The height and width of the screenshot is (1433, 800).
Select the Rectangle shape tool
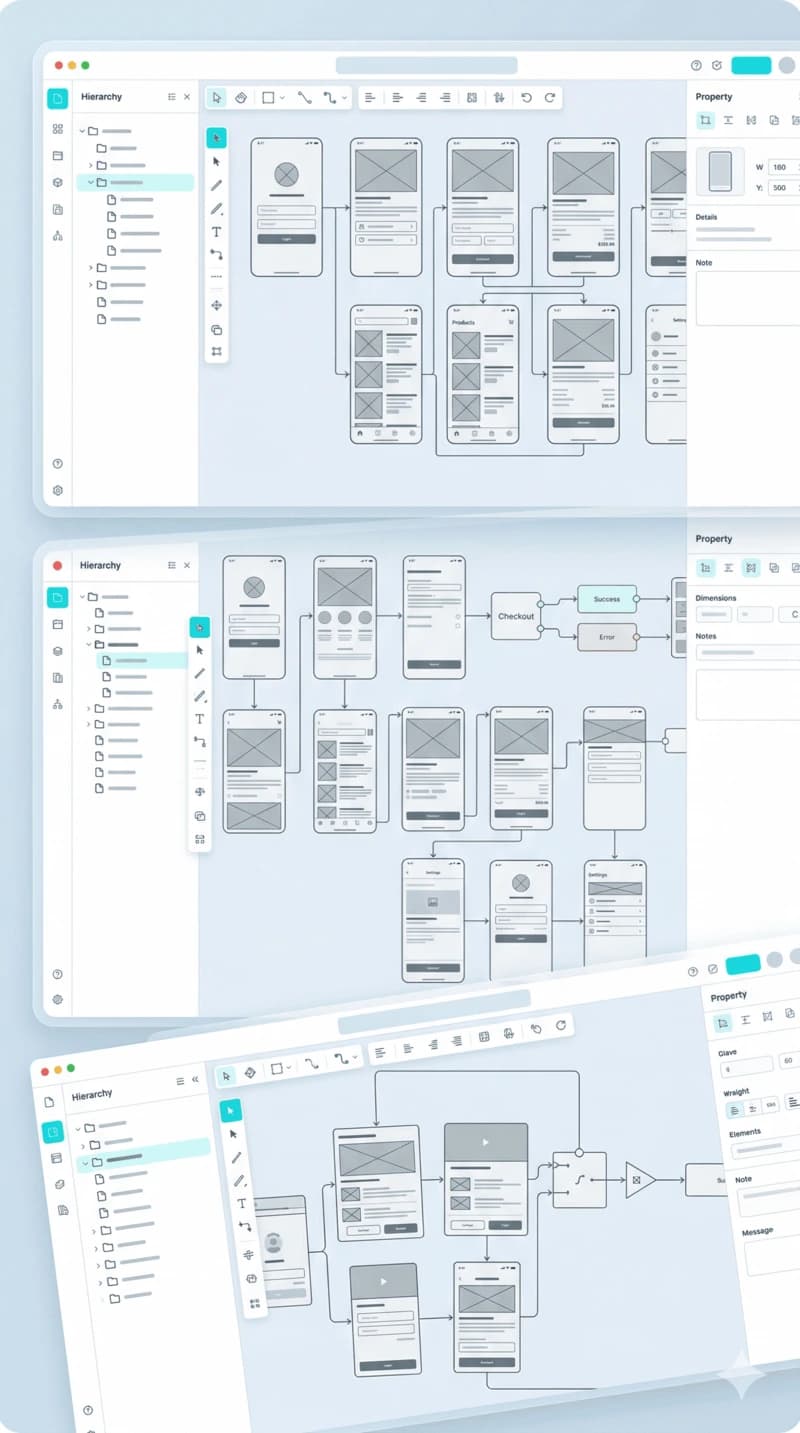266,97
